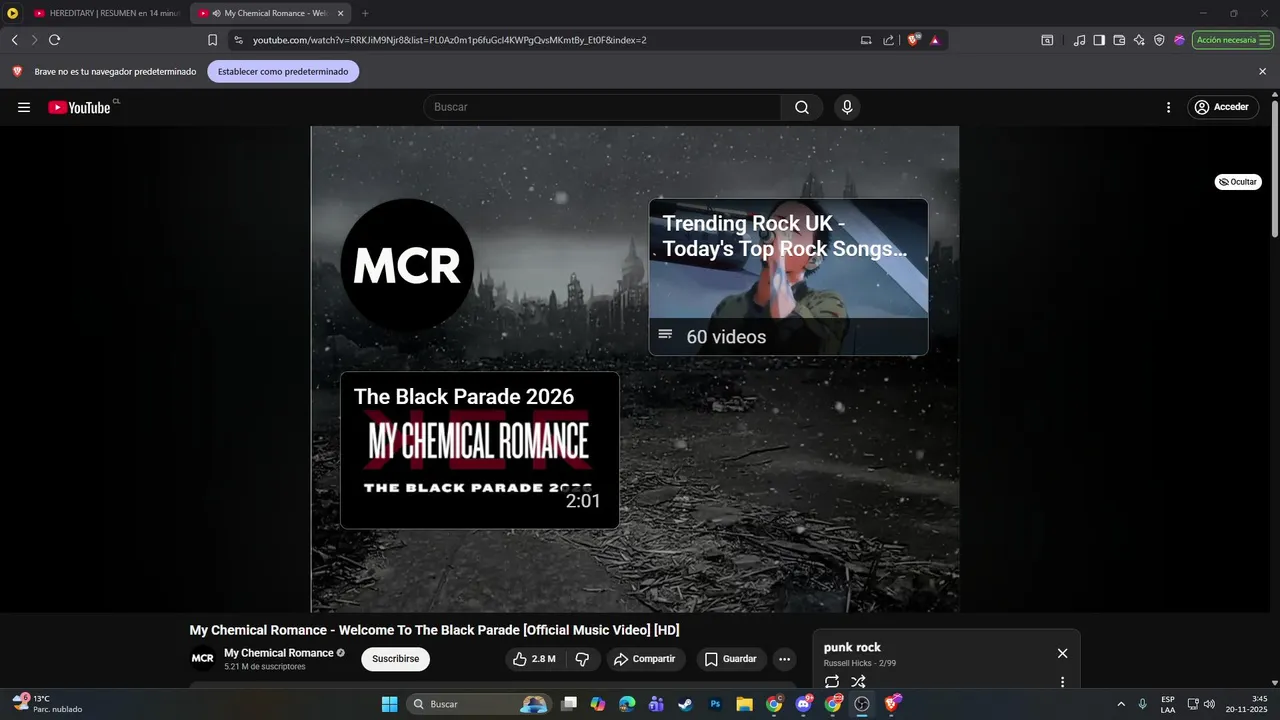Click the browser address bar URL
This screenshot has width=1280, height=720.
(x=450, y=40)
